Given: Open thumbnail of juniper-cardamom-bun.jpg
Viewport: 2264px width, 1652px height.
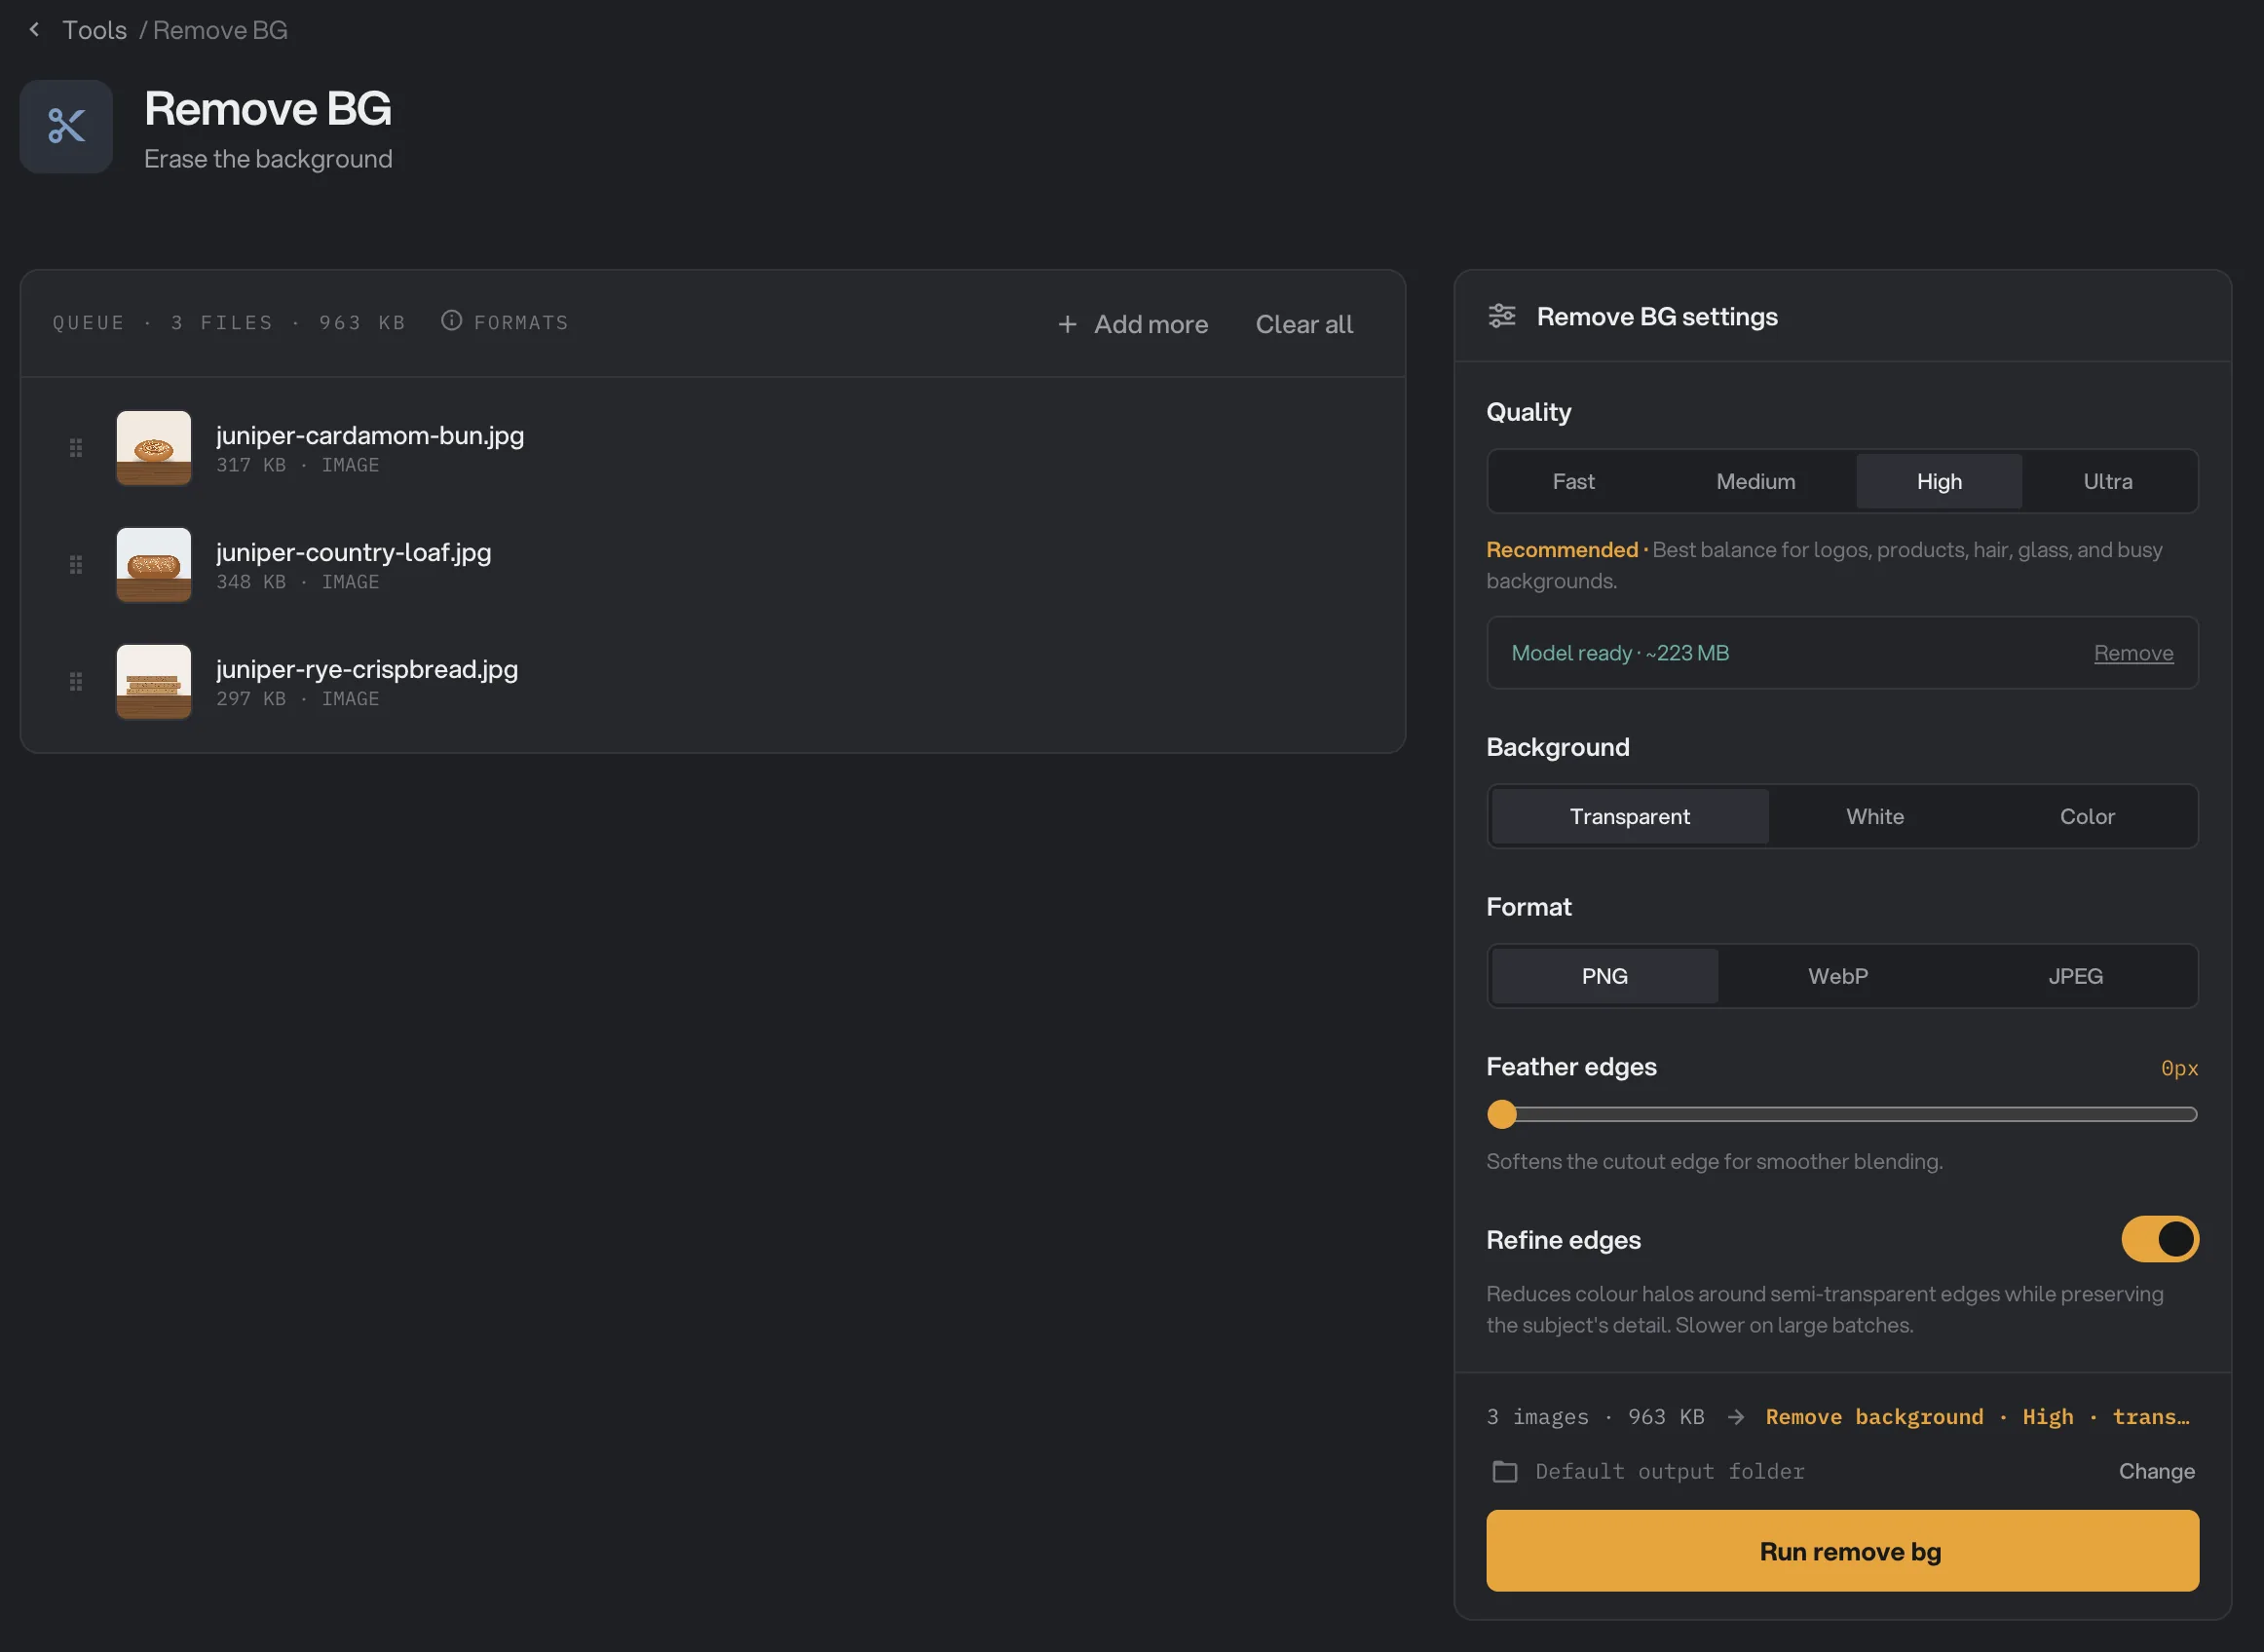Looking at the screenshot, I should pyautogui.click(x=154, y=448).
